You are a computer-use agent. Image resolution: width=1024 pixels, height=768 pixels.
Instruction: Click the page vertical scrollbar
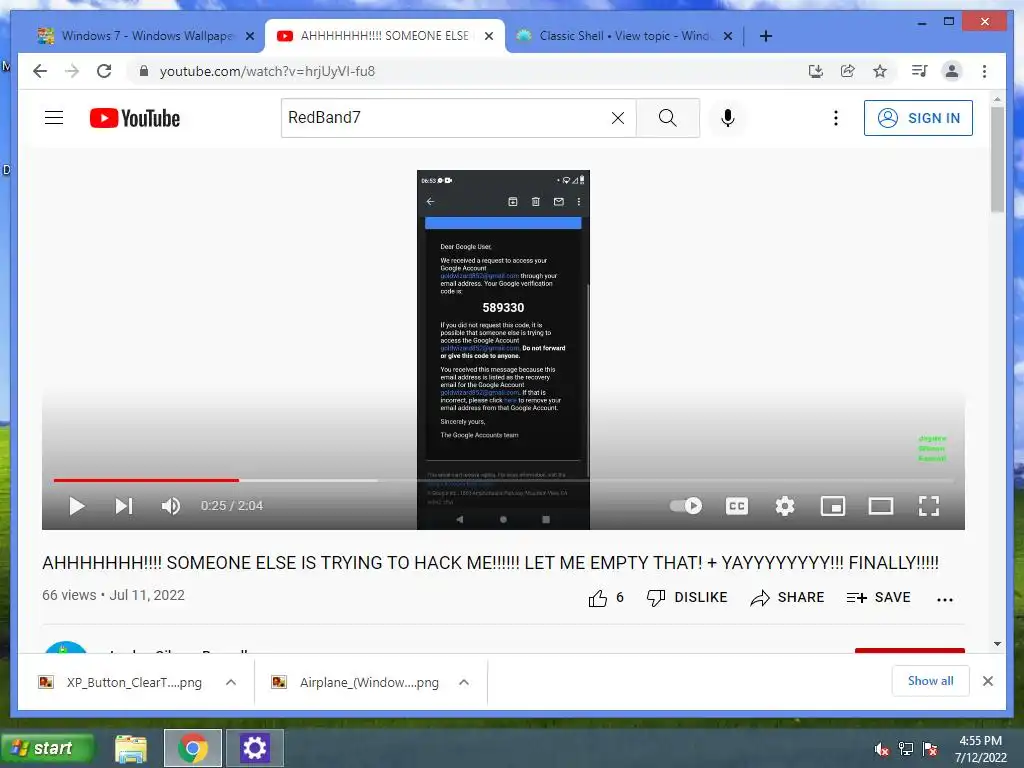[x=997, y=159]
